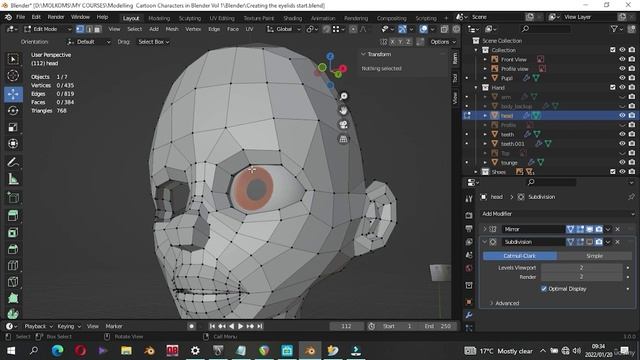Open the Select Box drag dropdown
640x360 pixels.
153,42
